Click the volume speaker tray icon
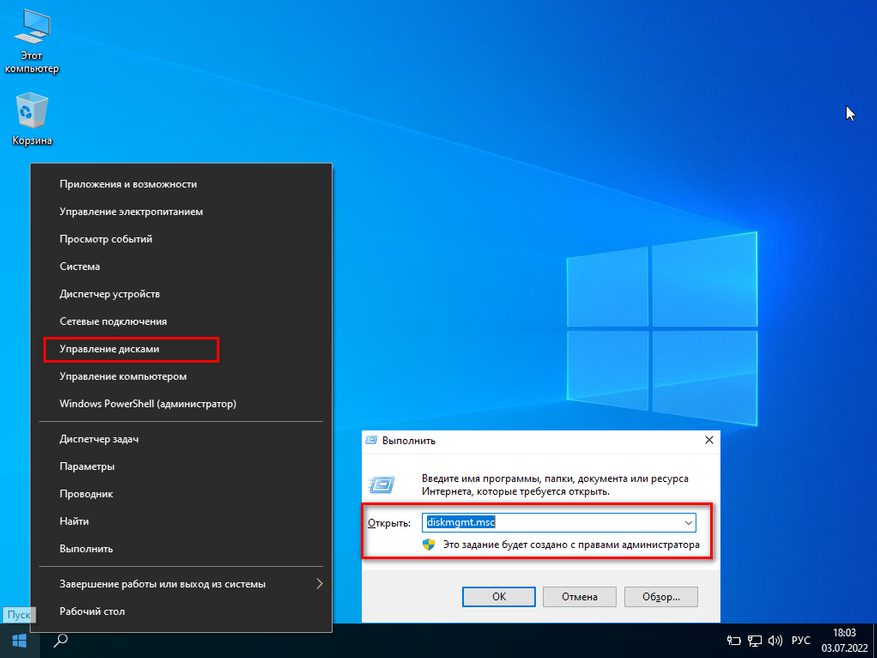Viewport: 877px width, 658px height. coord(774,640)
